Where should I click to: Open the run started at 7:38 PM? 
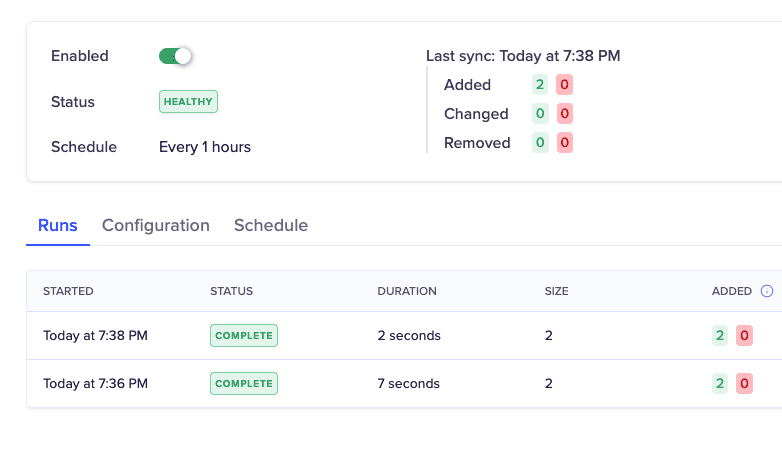95,335
